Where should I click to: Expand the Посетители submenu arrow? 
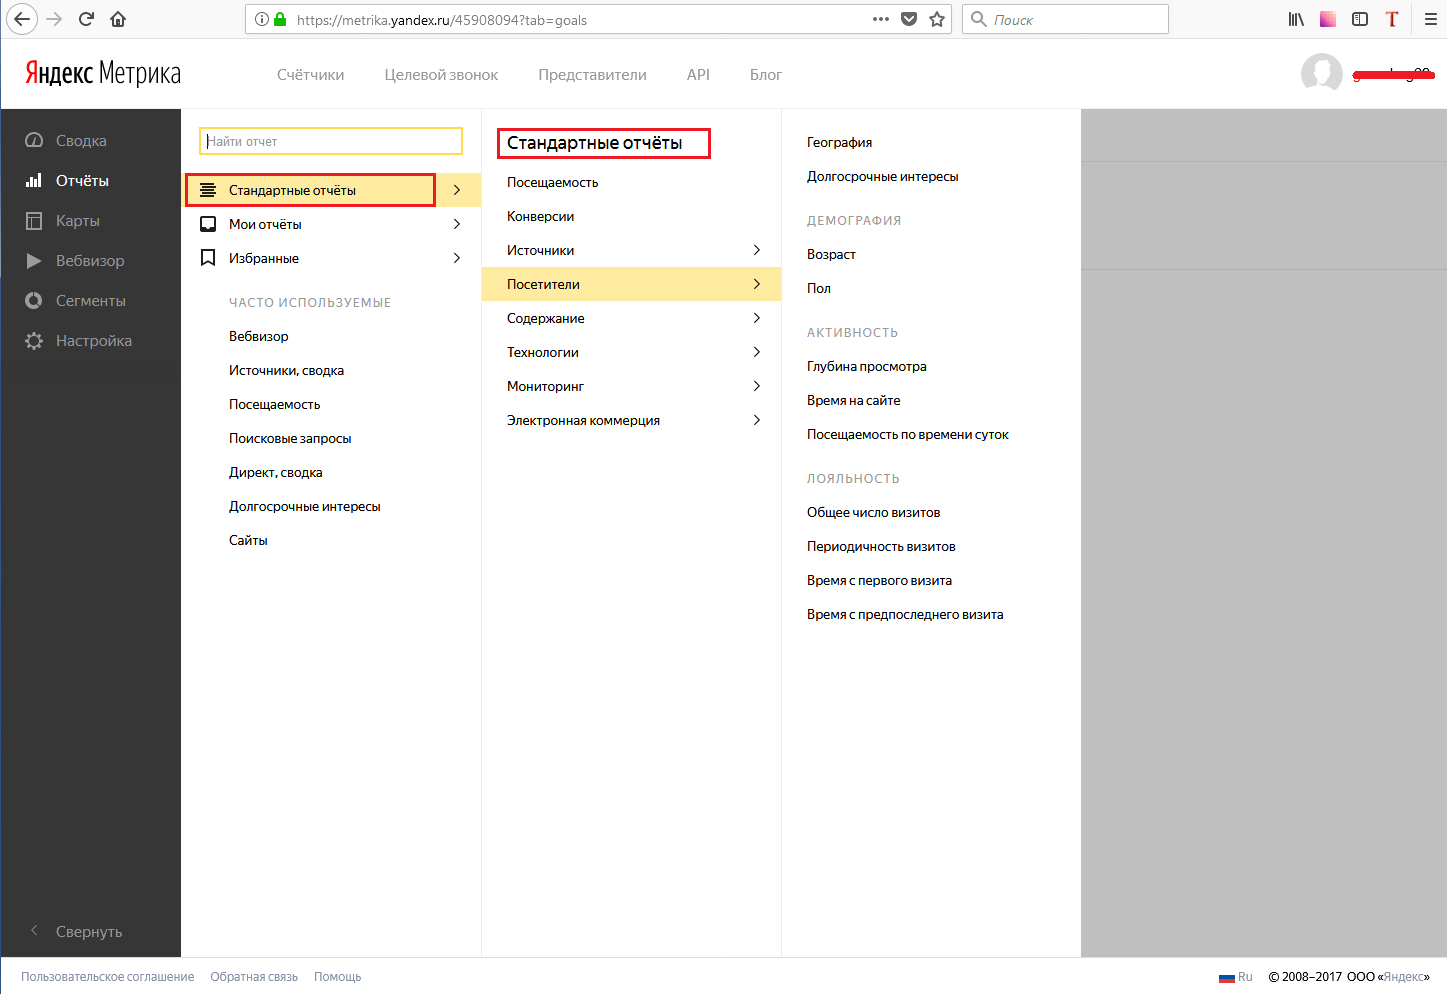click(757, 284)
